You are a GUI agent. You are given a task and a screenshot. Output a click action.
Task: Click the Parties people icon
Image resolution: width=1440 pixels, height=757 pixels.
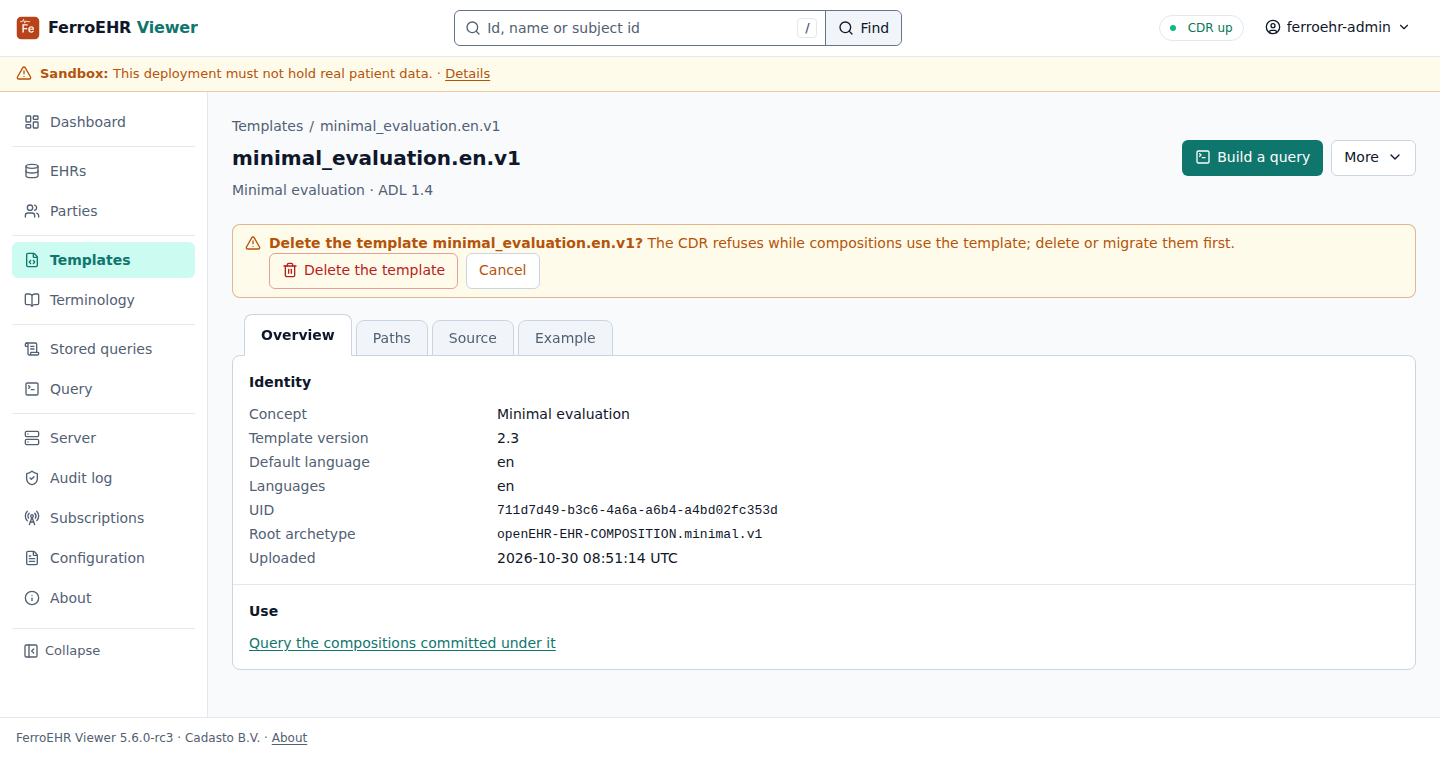click(x=32, y=211)
